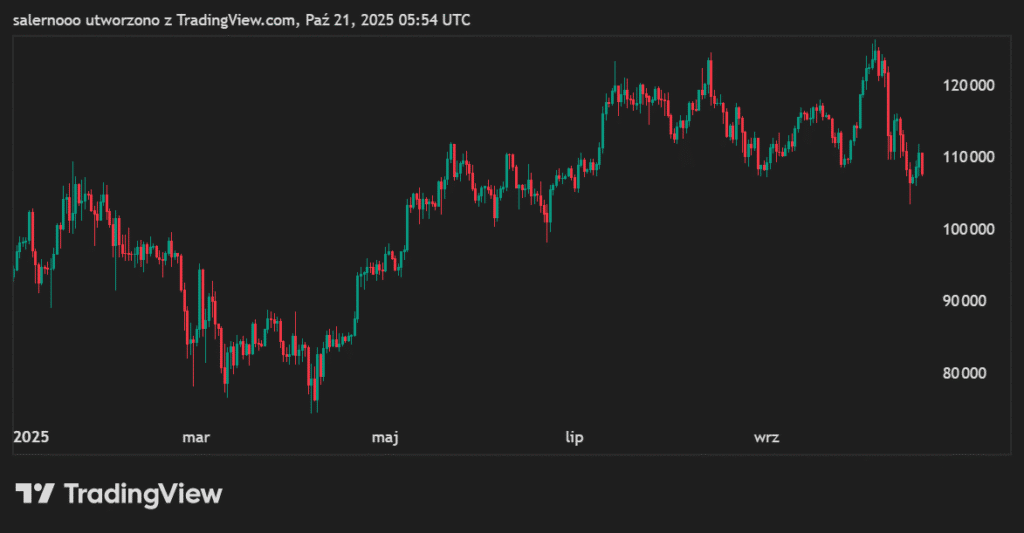This screenshot has width=1024, height=533.
Task: Open the TradingView.com link in header
Action: click(x=233, y=19)
